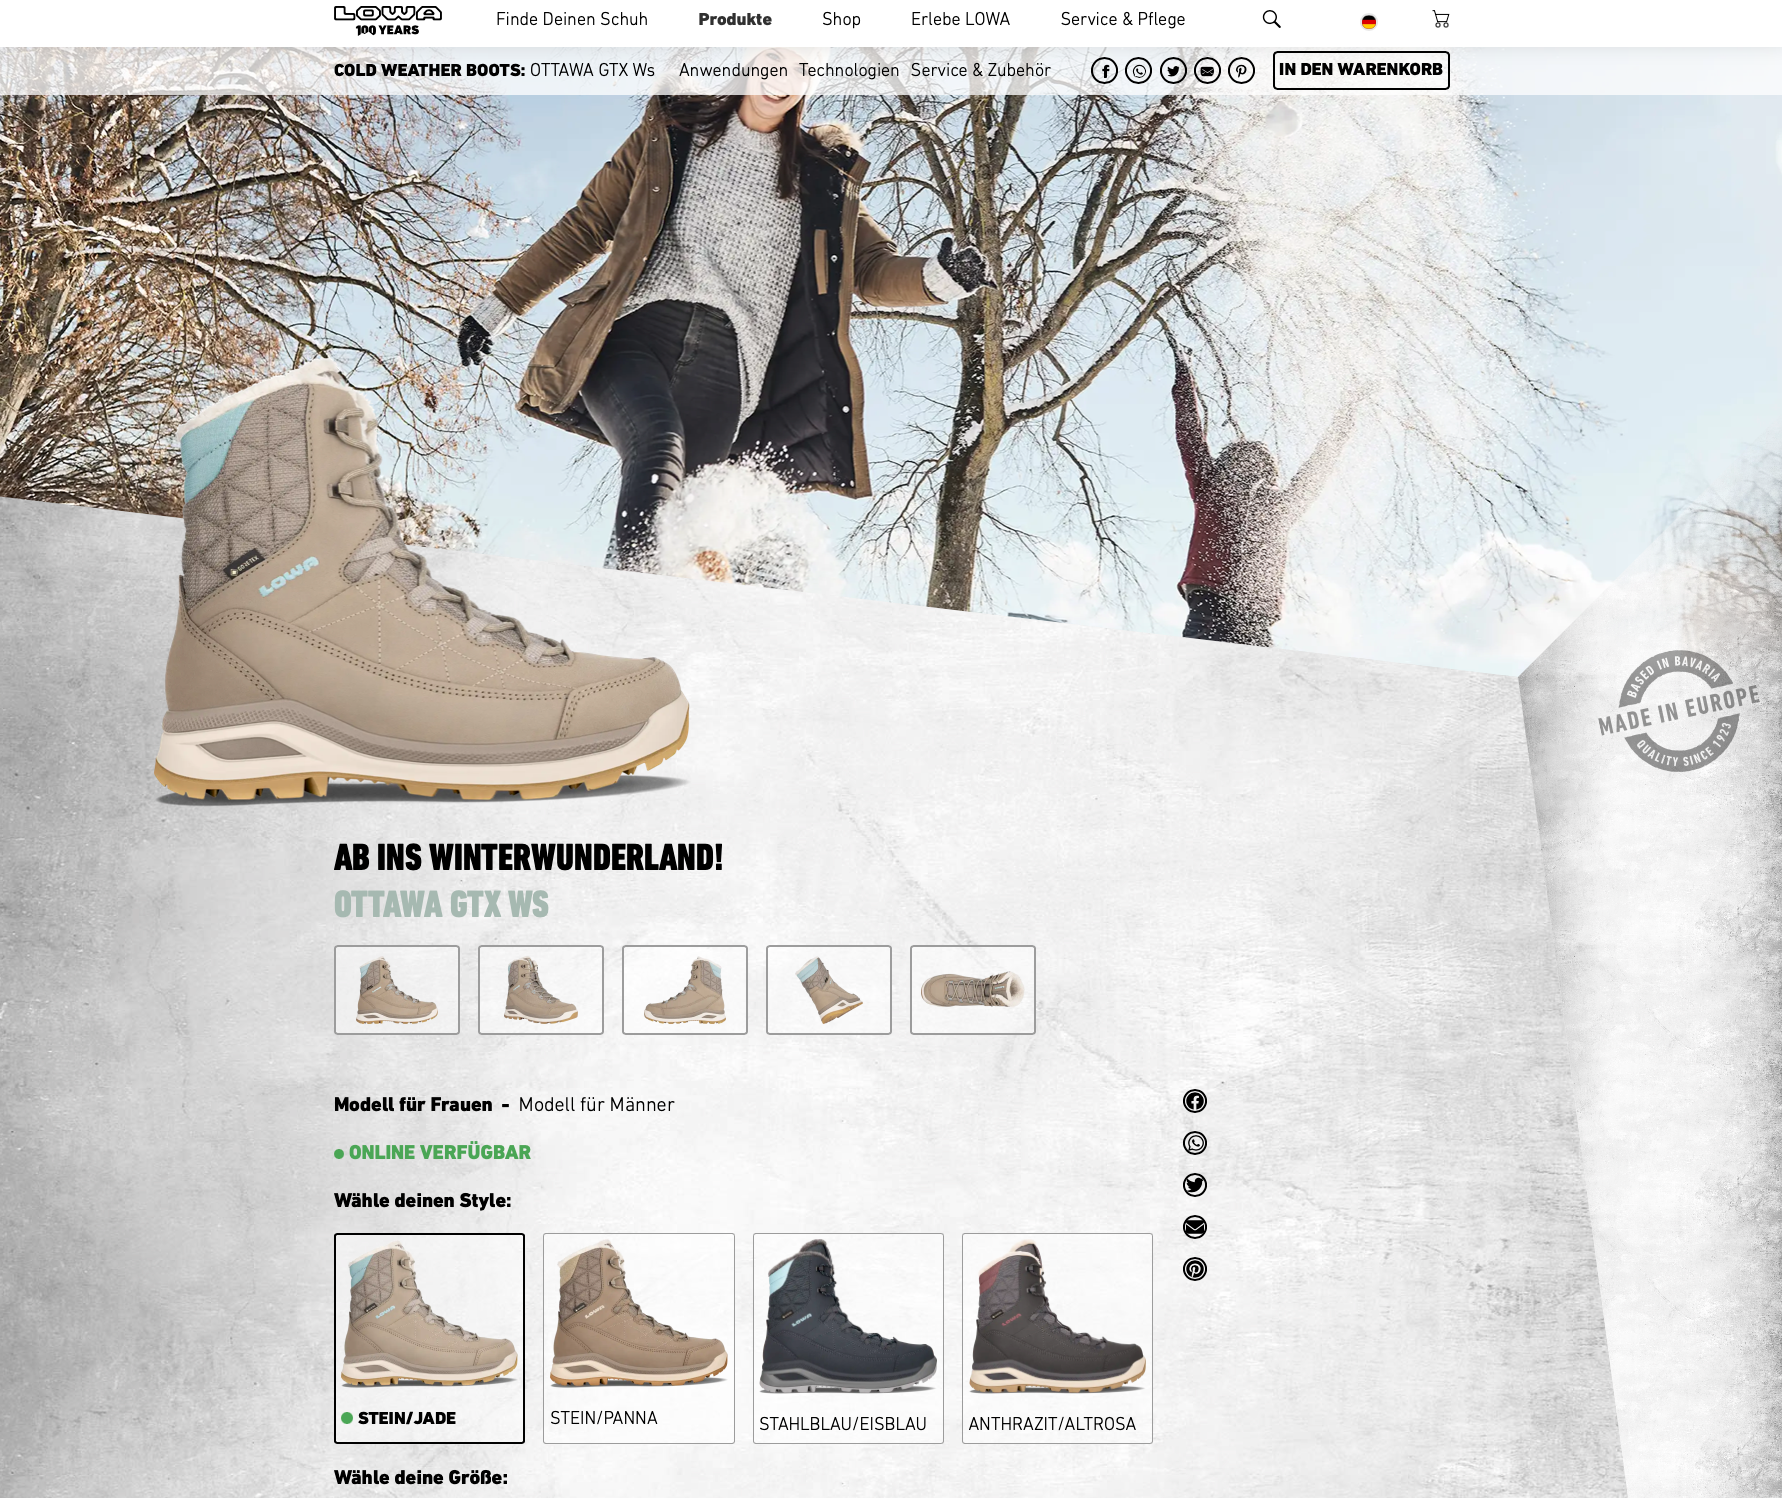Open Service & Pflege menu
The image size is (1782, 1498).
1122,19
